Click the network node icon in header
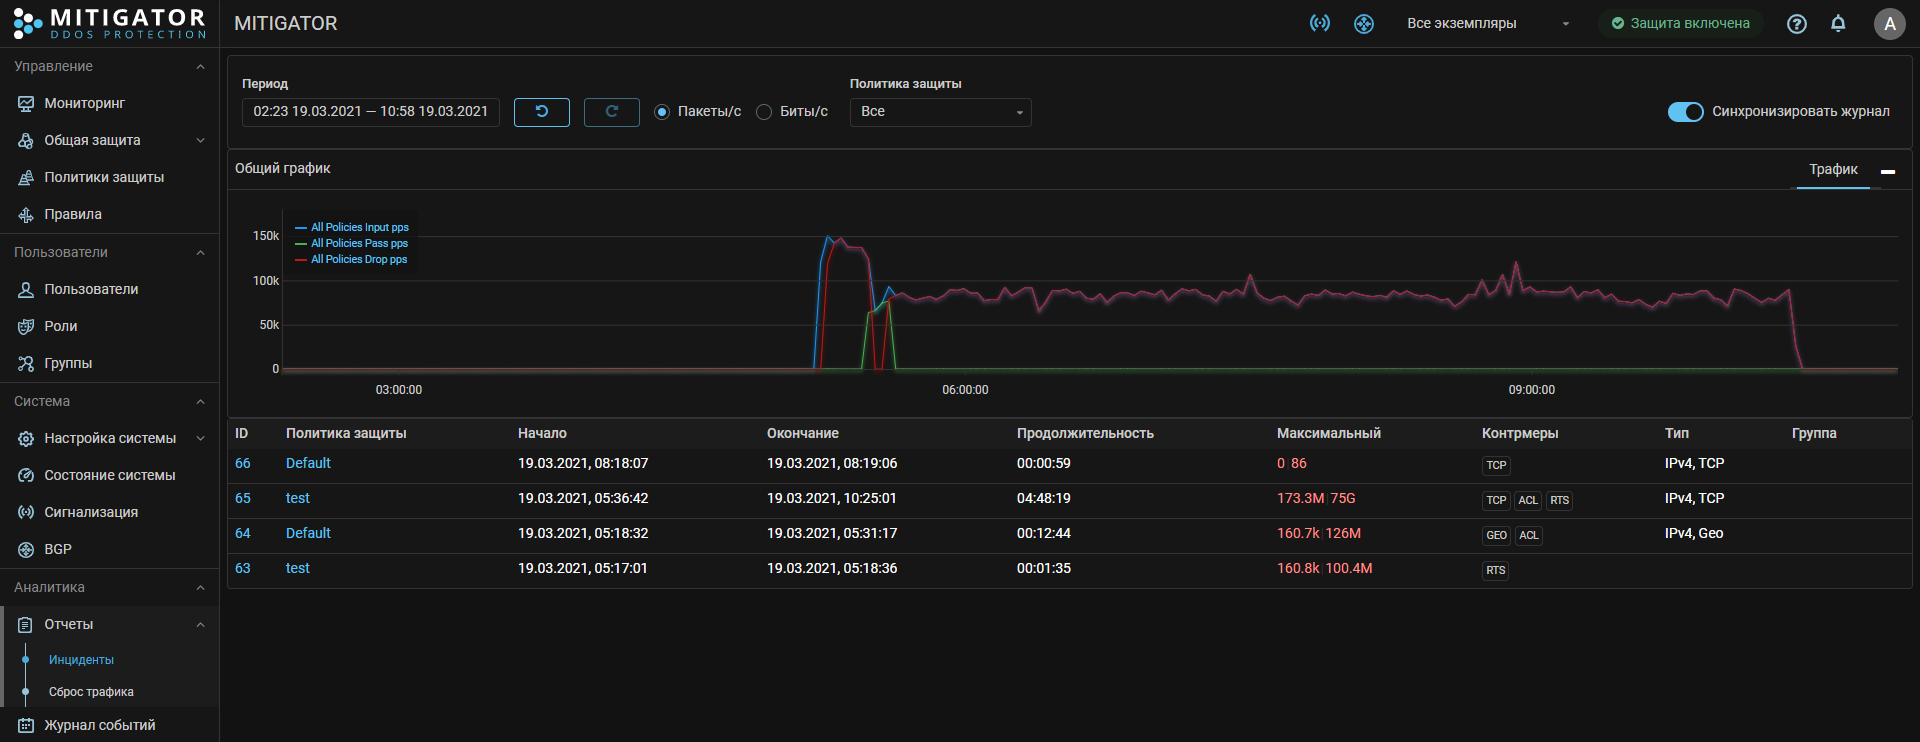 (x=1364, y=24)
